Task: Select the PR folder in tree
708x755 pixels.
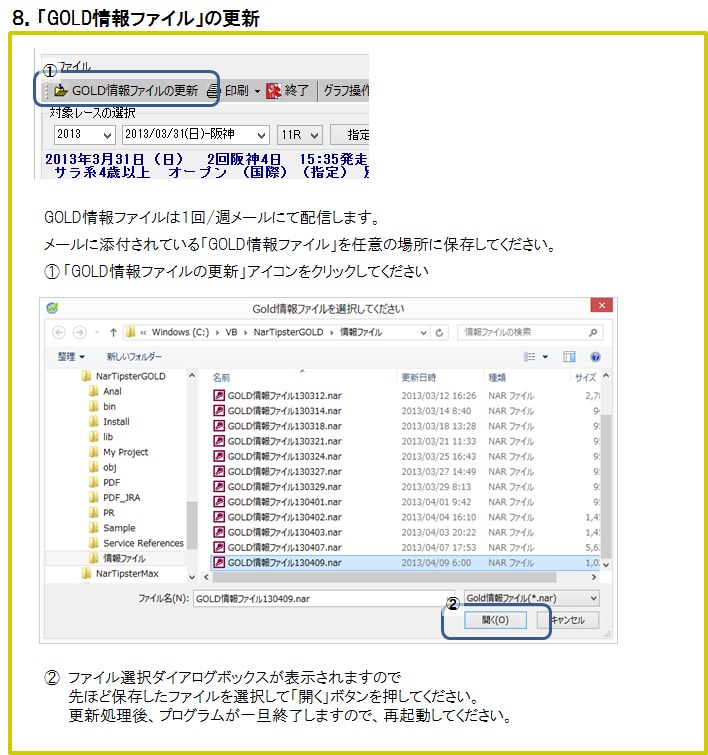Action: click(108, 513)
